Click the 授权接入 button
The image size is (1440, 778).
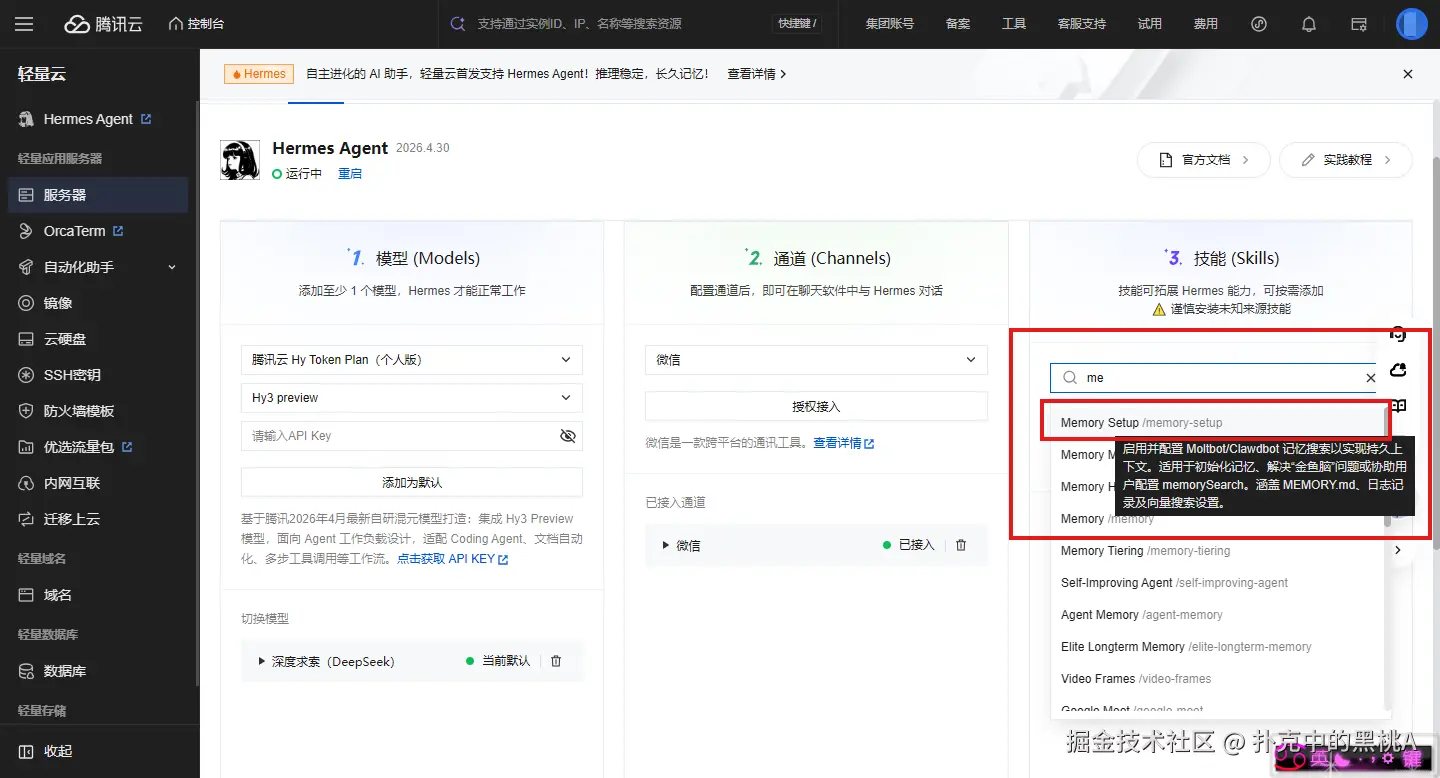click(x=816, y=406)
